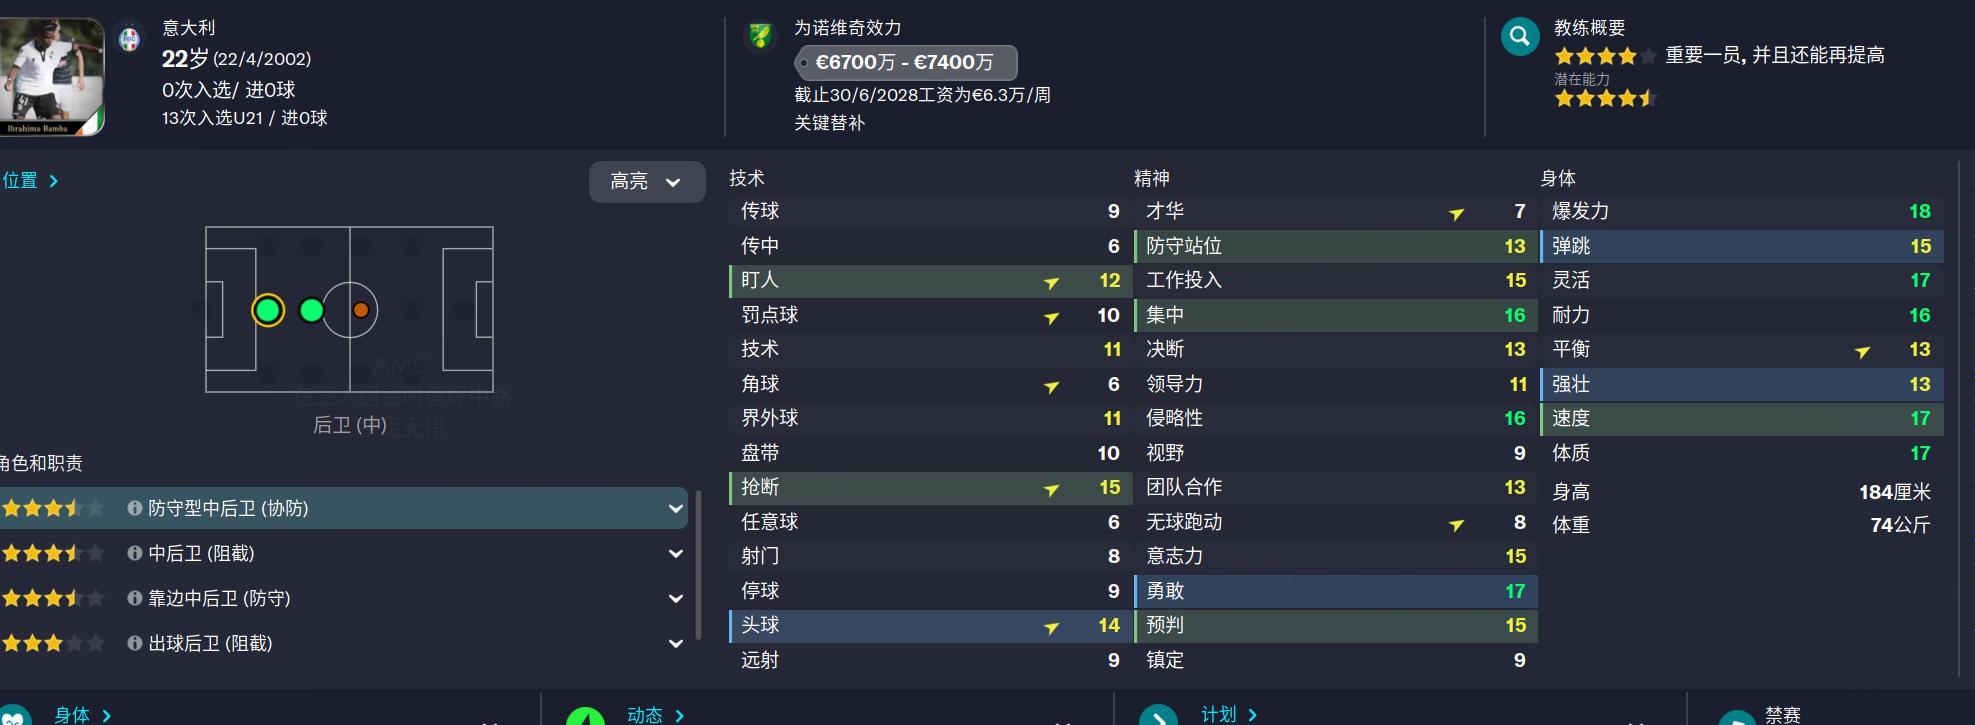
Task: Open the 高亮 highlight dropdown
Action: (x=646, y=181)
